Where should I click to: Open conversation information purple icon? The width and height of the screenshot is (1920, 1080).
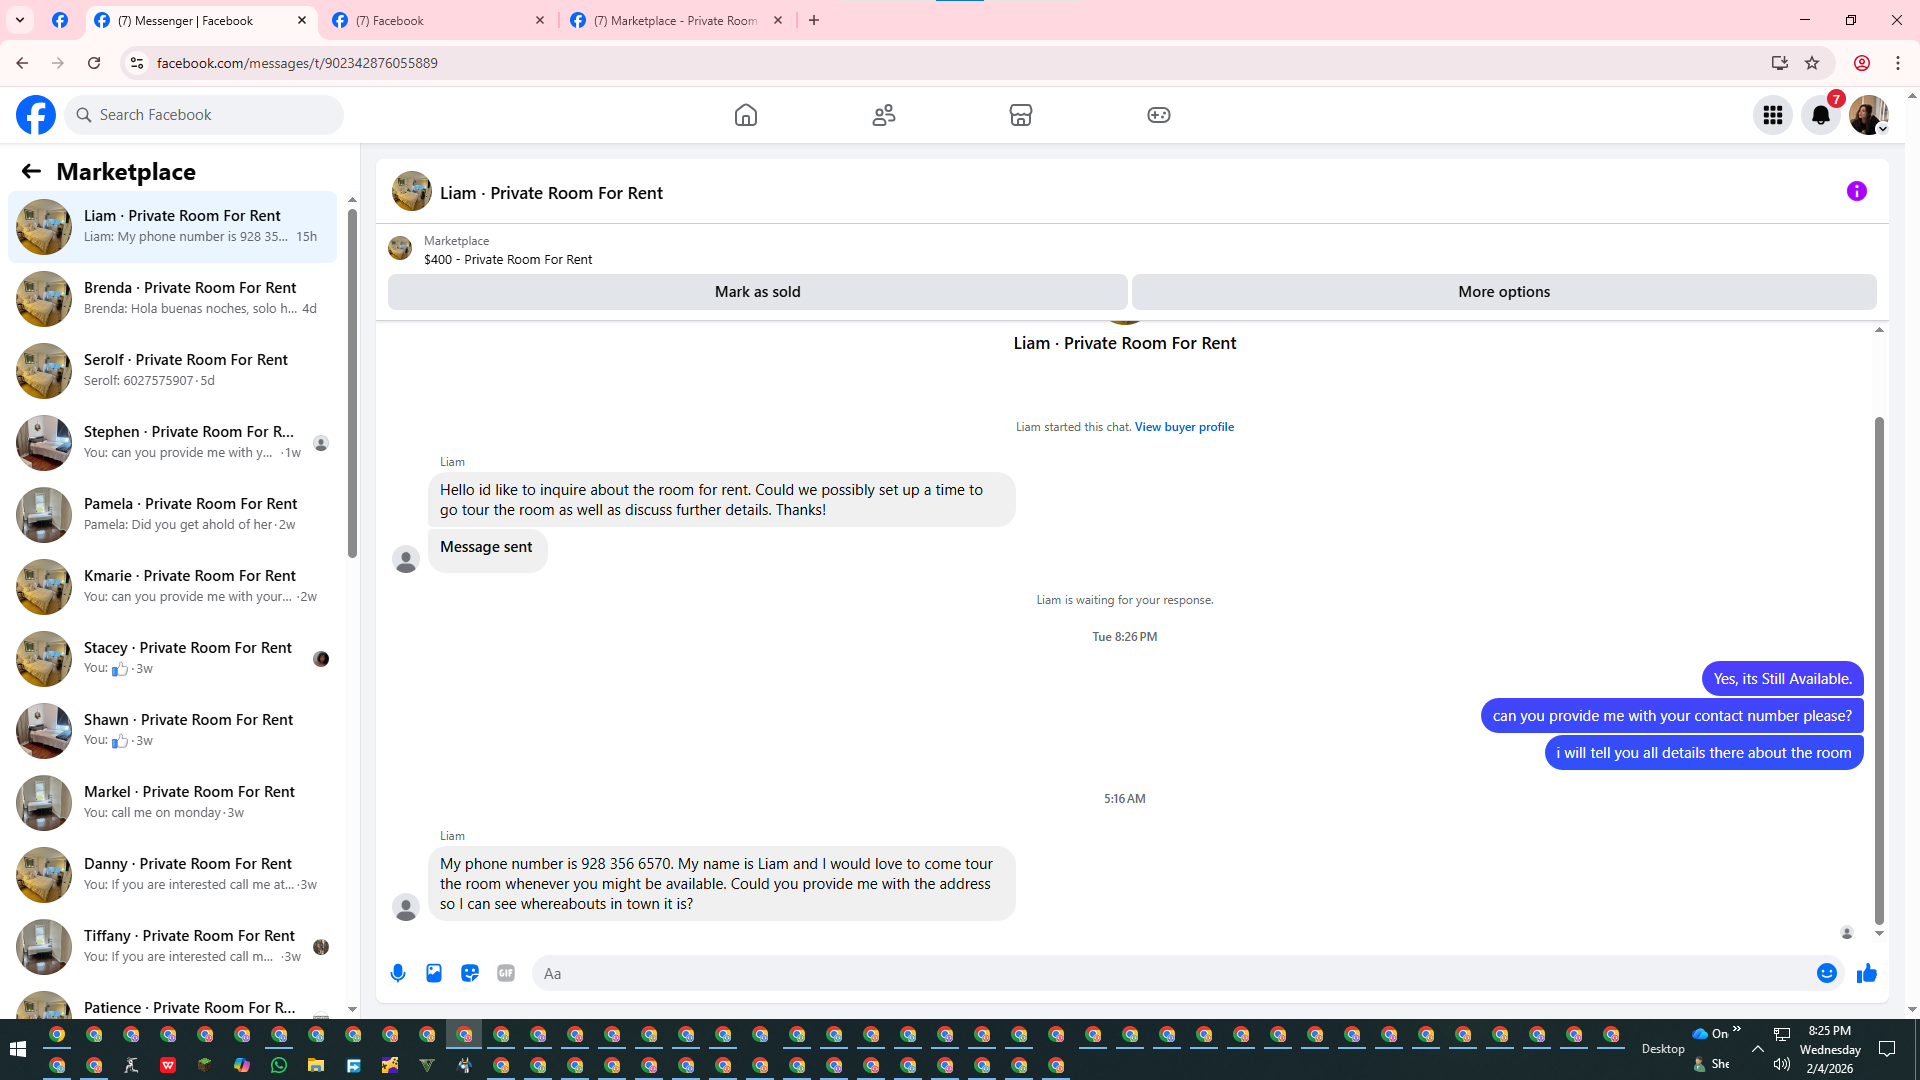coord(1856,191)
